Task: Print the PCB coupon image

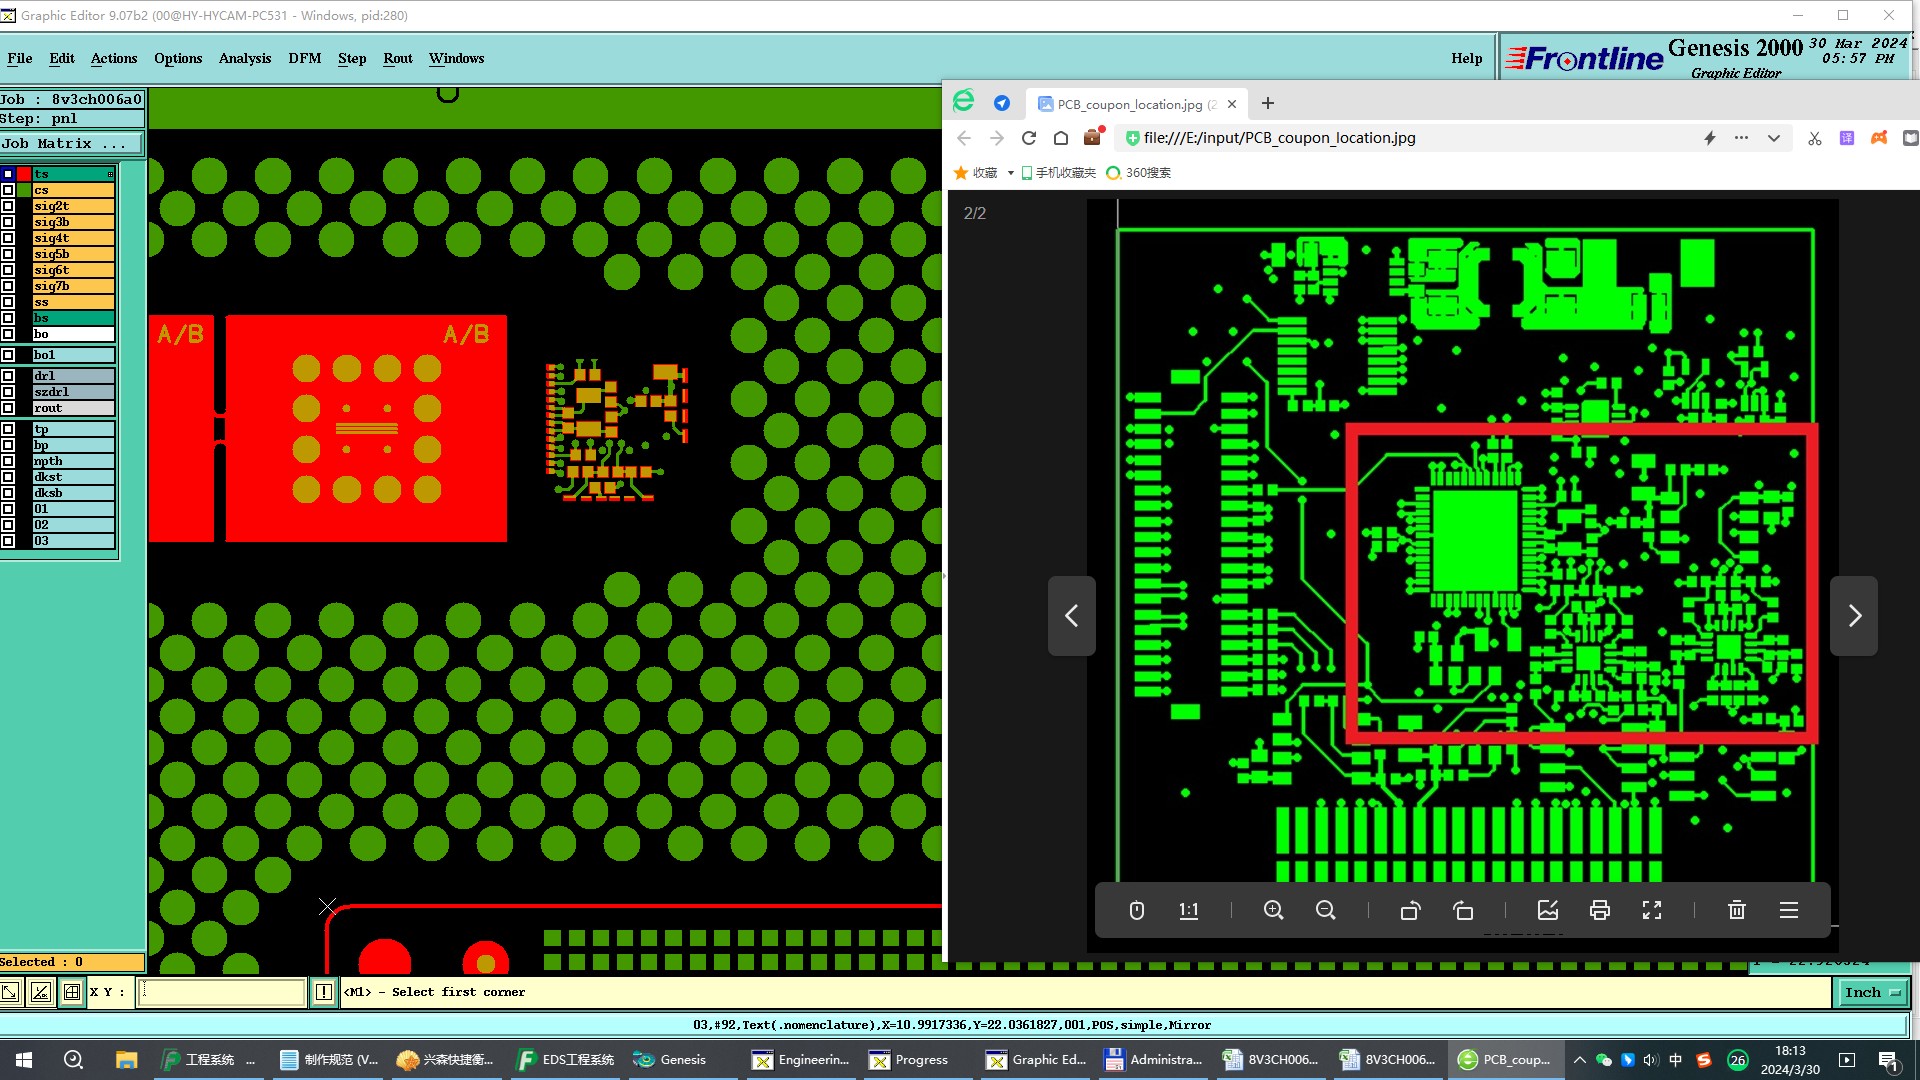Action: pyautogui.click(x=1599, y=910)
